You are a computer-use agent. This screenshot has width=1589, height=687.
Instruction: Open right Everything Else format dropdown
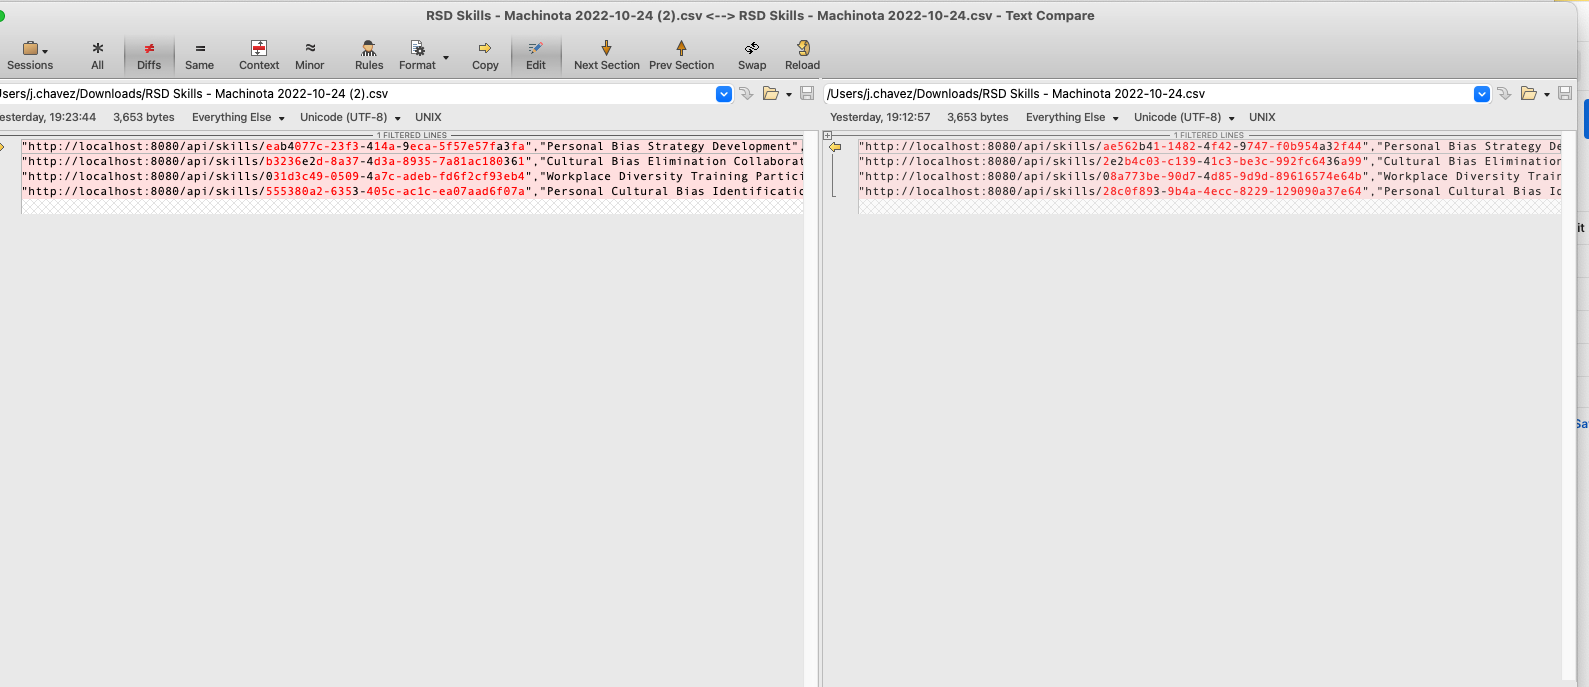coord(1072,117)
